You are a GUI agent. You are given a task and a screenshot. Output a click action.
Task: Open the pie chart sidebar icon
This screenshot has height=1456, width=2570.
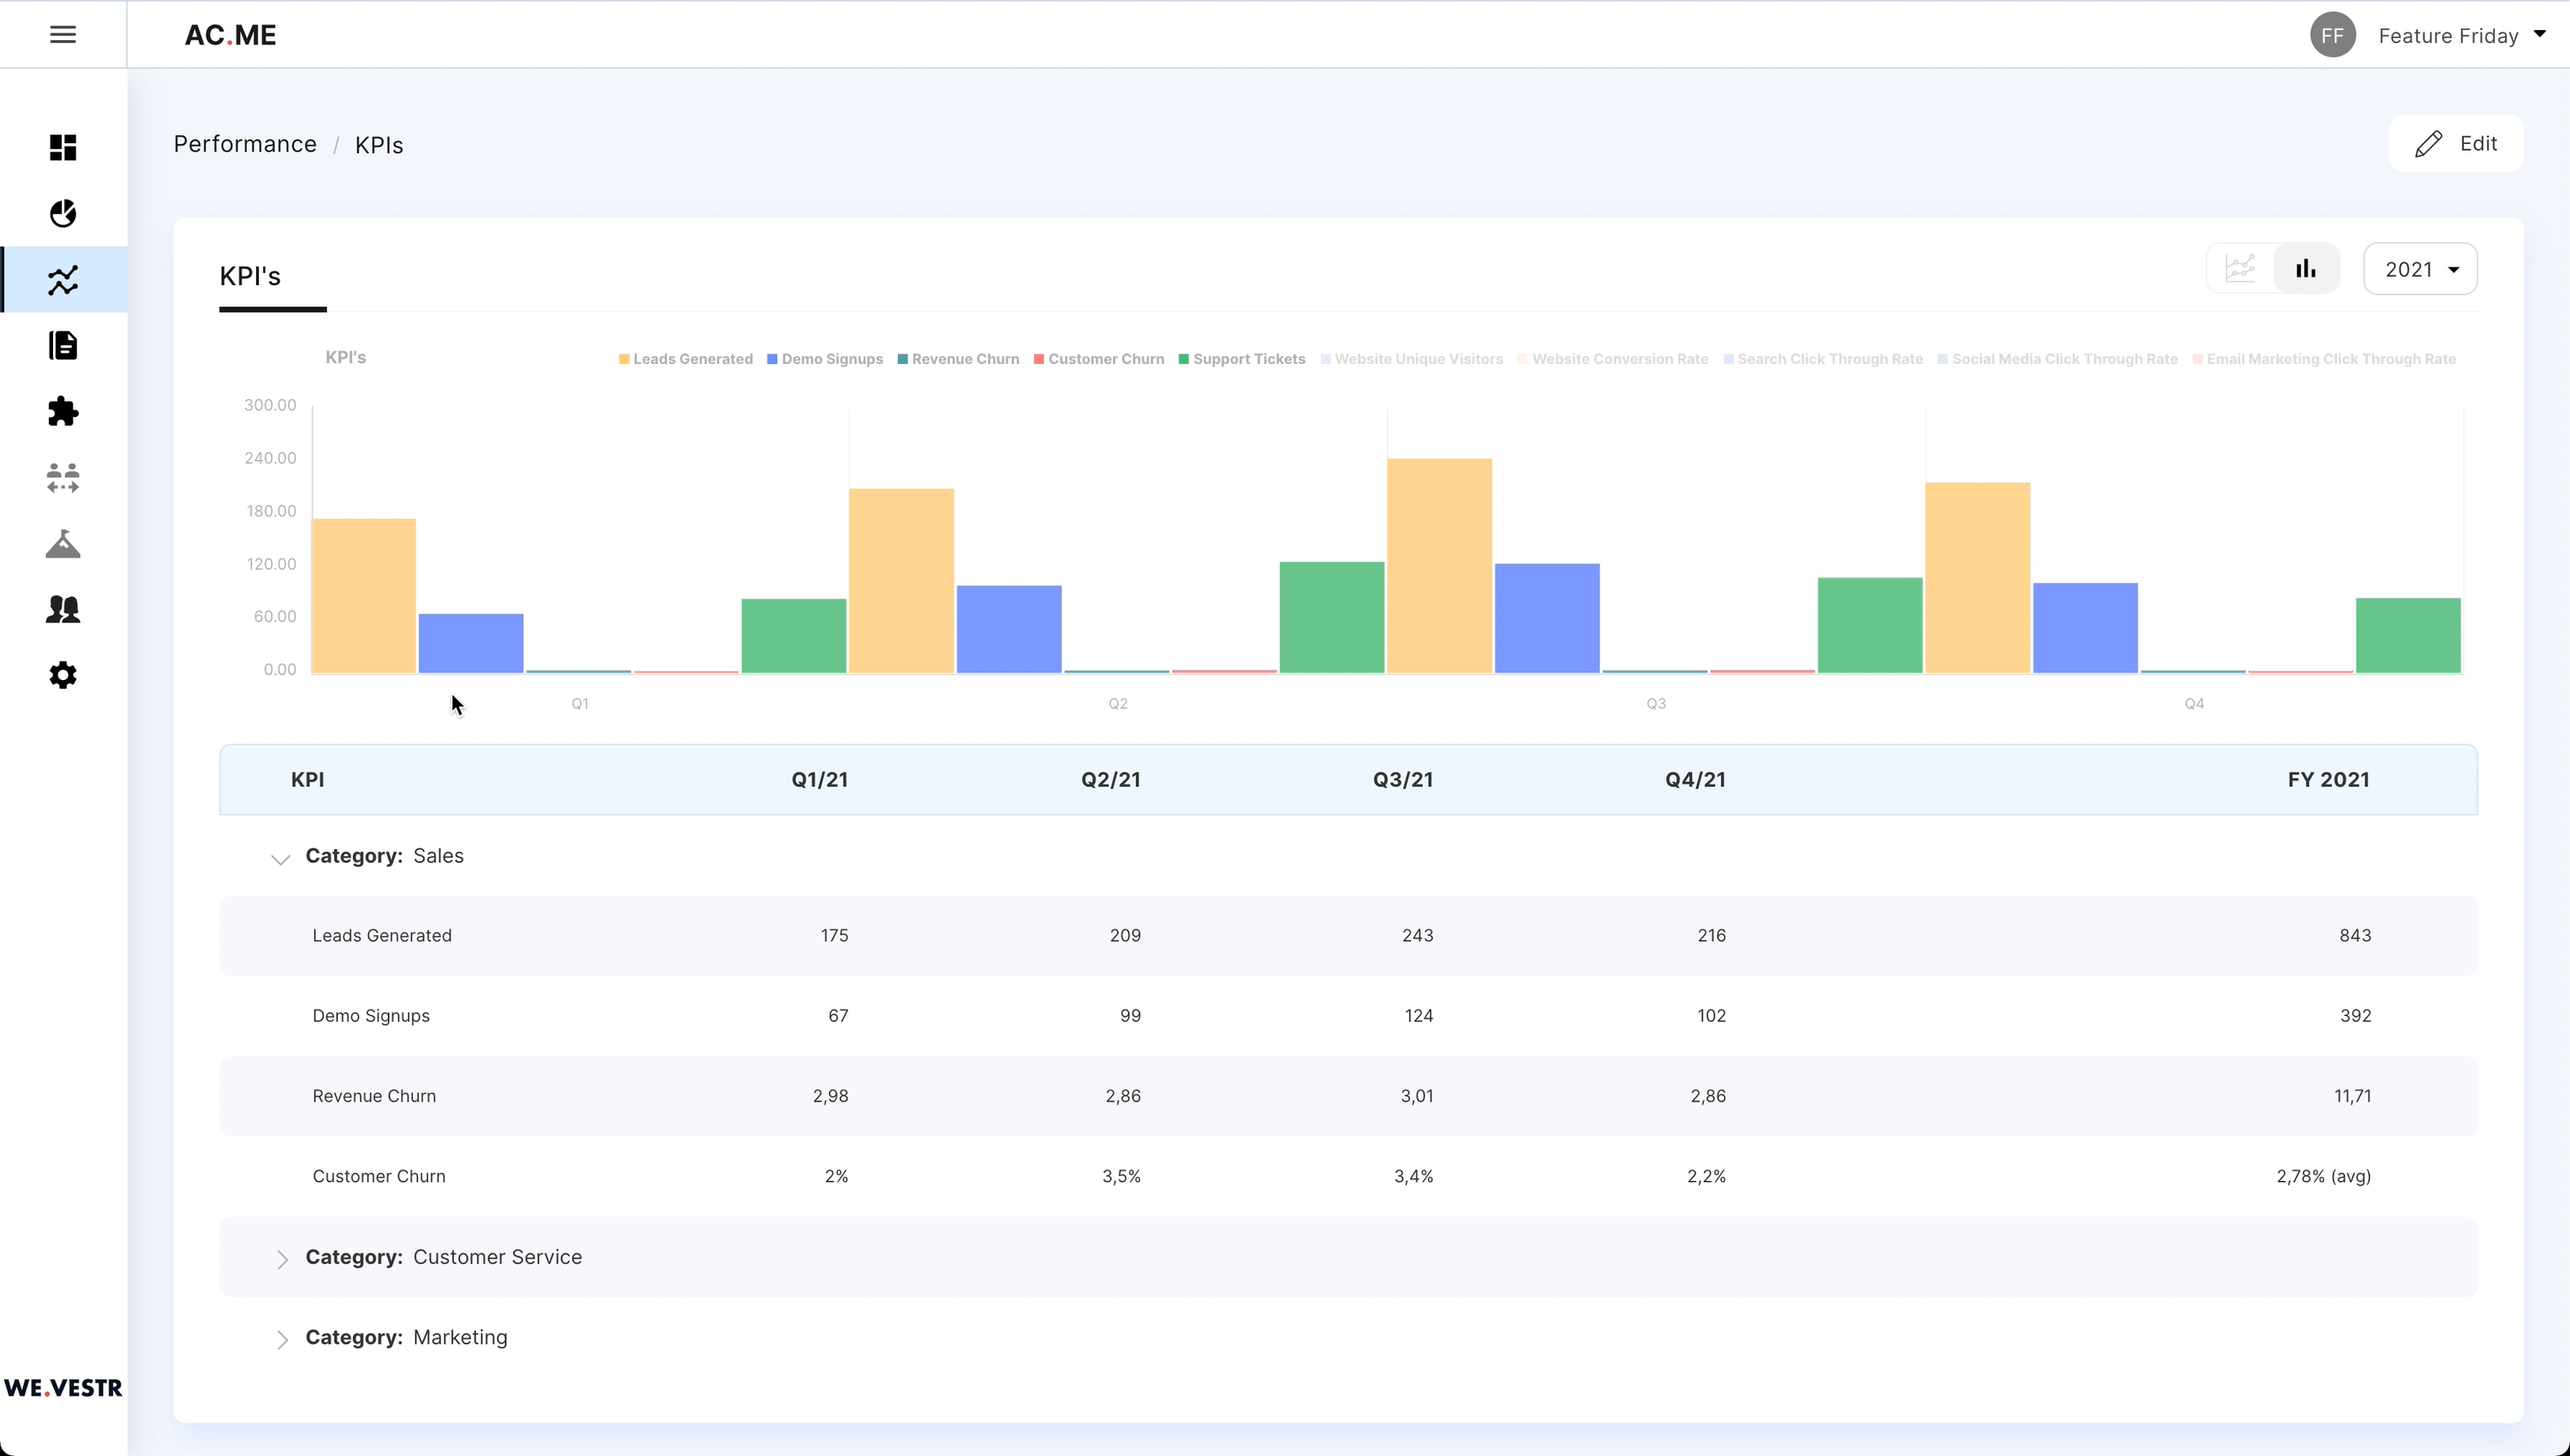63,214
